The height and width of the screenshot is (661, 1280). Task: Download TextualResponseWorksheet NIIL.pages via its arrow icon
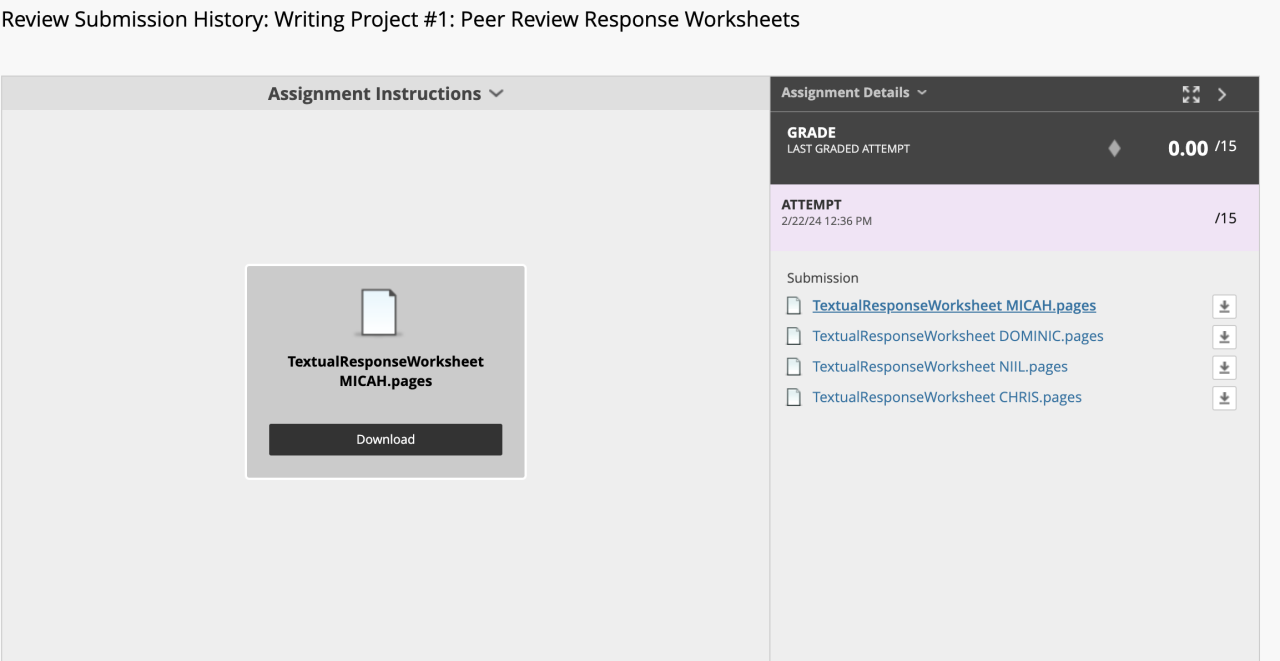(1224, 367)
